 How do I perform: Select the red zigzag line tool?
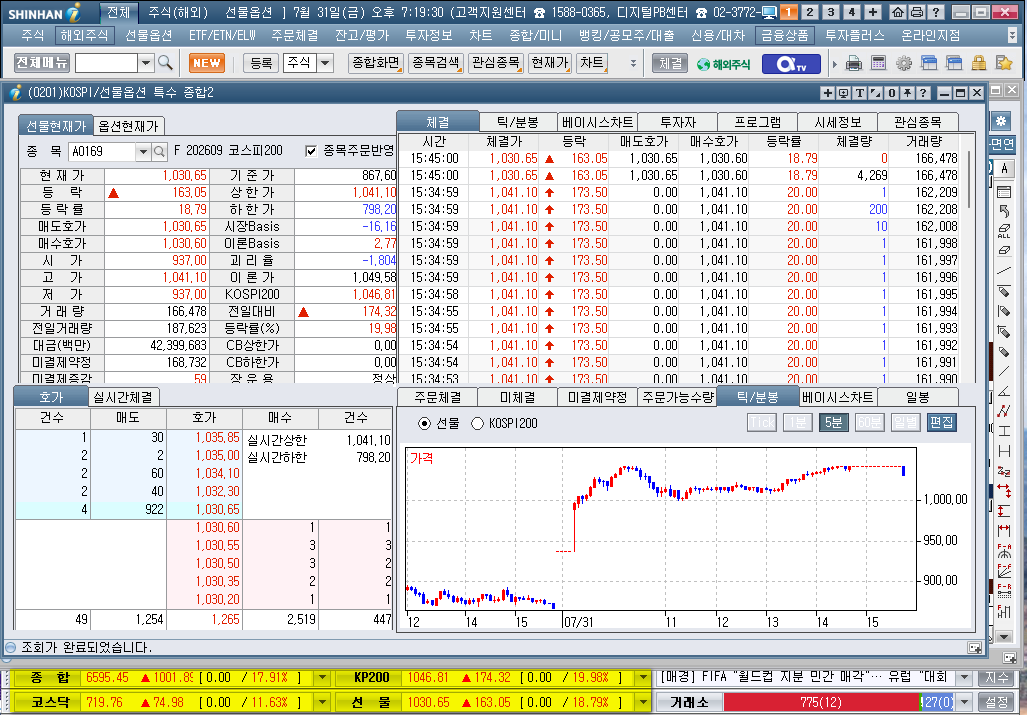[1003, 411]
